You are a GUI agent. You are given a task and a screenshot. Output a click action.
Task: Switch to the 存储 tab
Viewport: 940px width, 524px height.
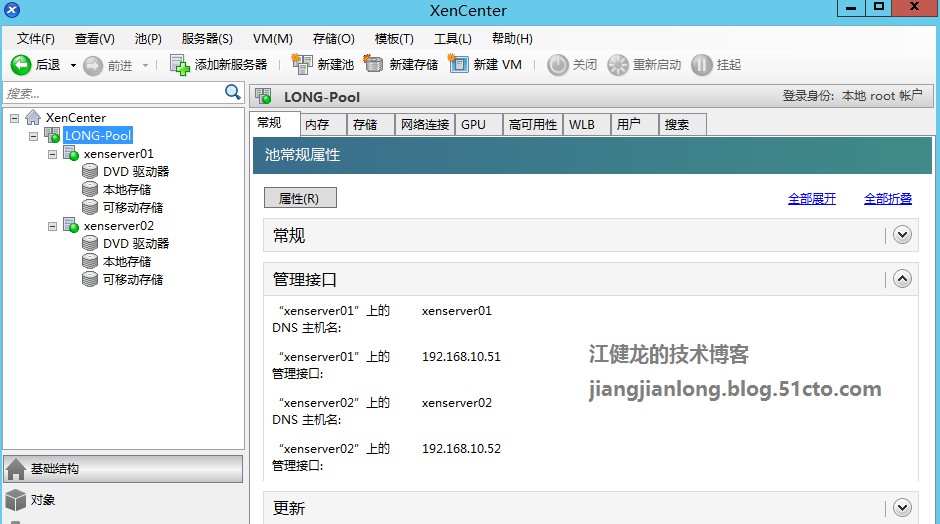coord(370,125)
